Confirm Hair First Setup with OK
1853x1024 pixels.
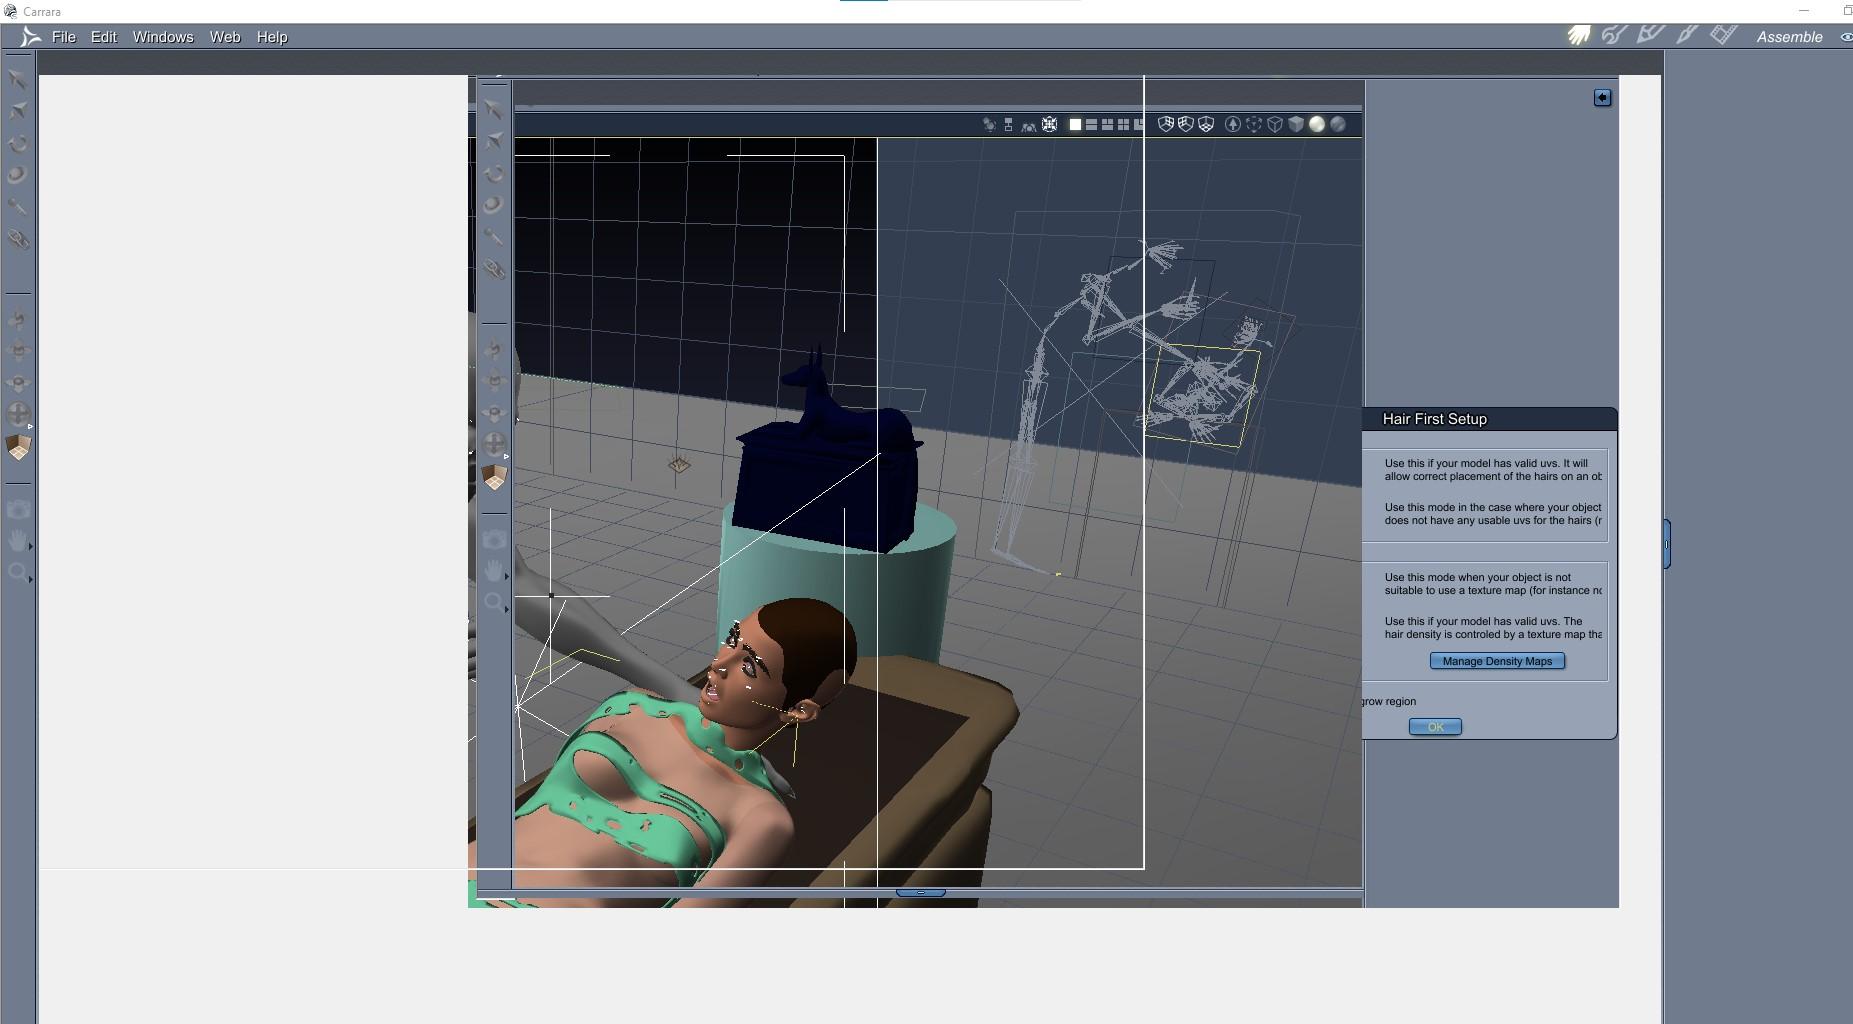tap(1435, 727)
